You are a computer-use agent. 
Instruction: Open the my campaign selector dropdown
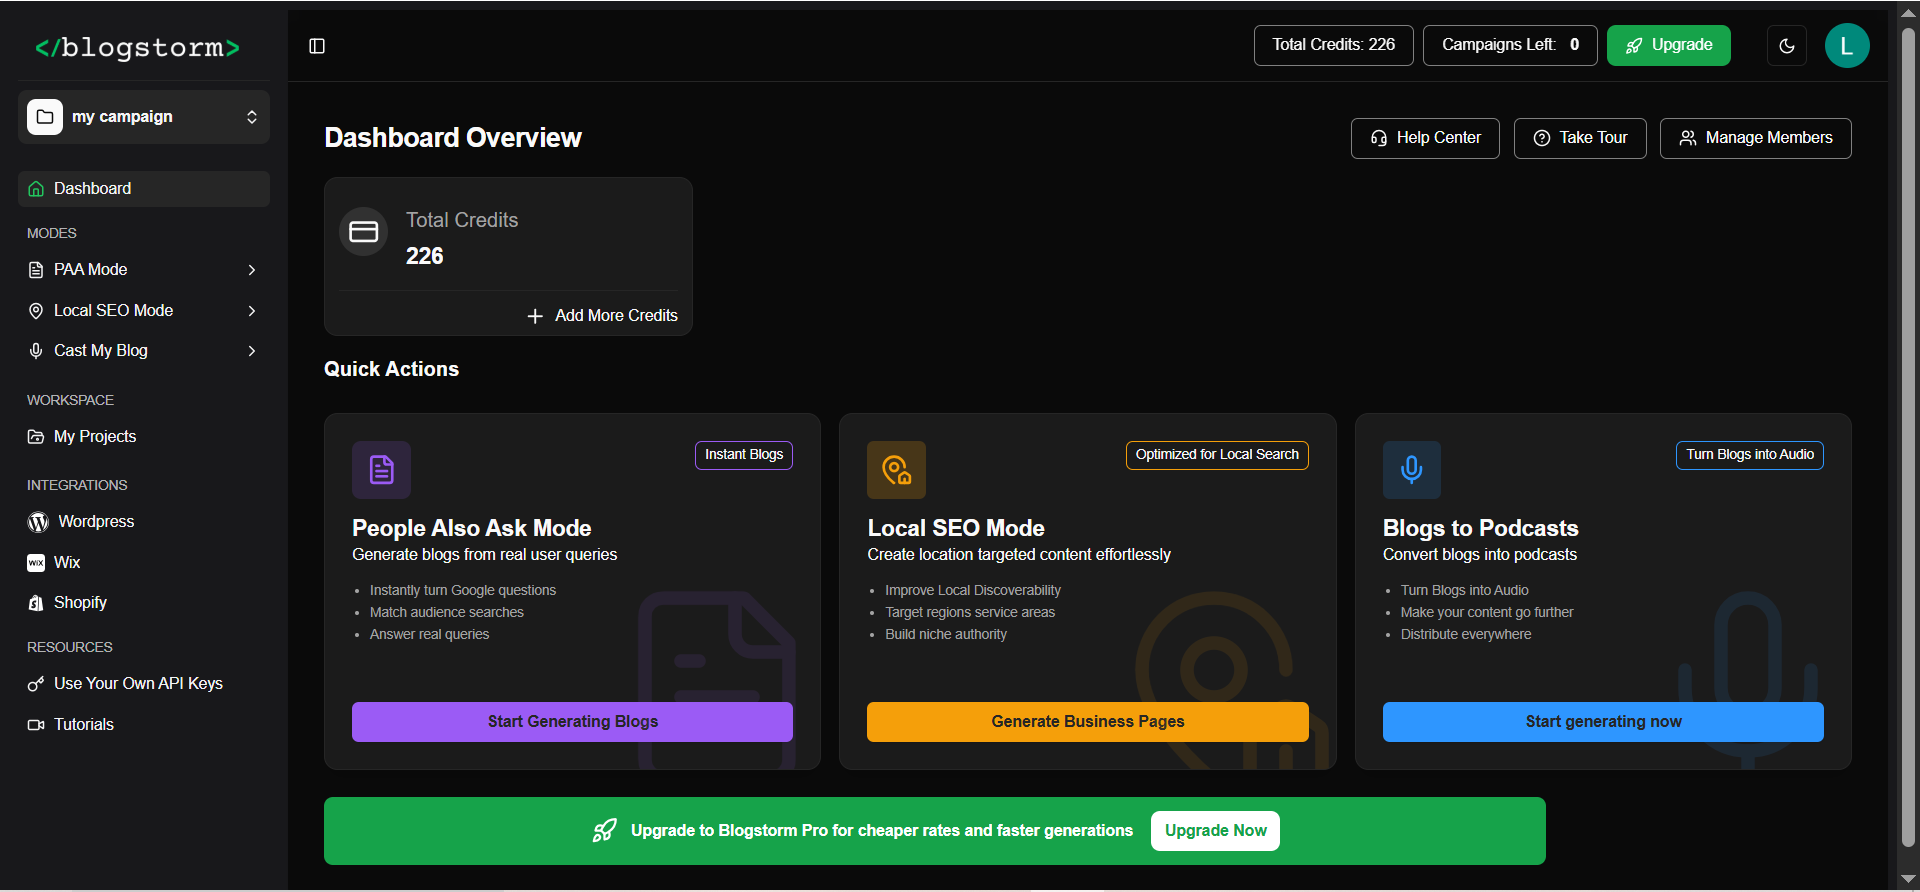pyautogui.click(x=144, y=117)
